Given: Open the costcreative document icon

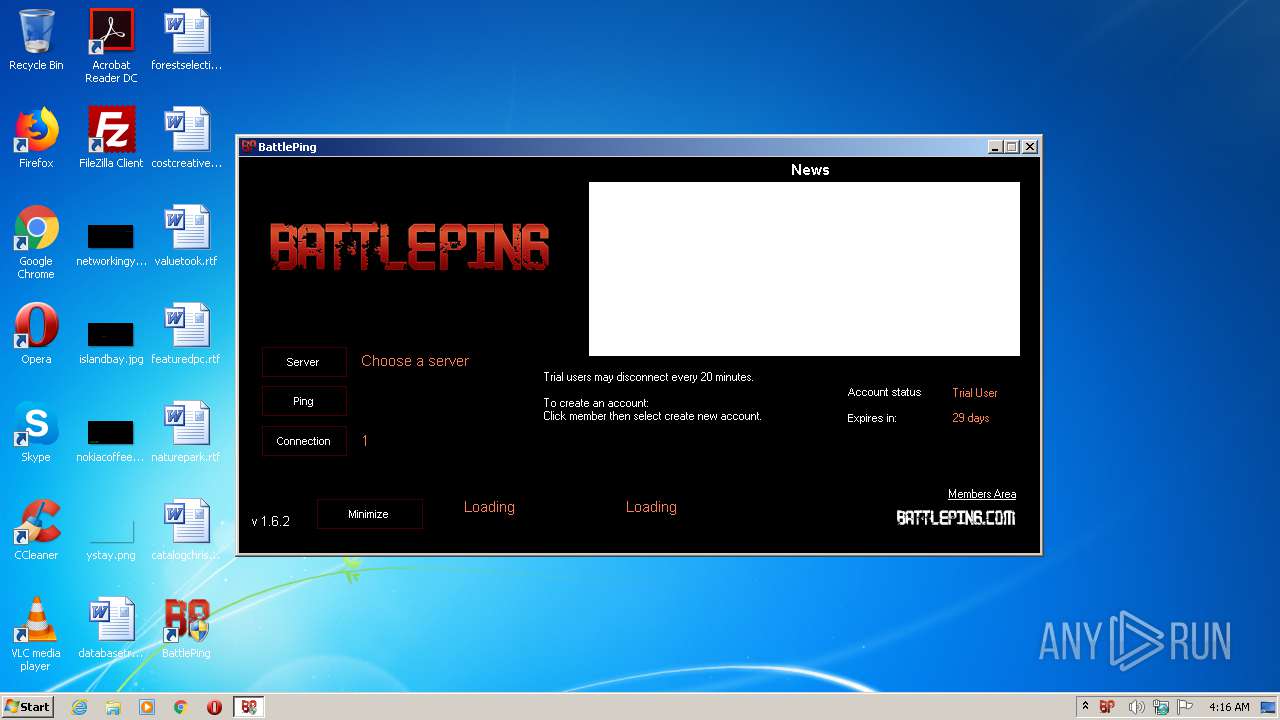Looking at the screenshot, I should [186, 138].
